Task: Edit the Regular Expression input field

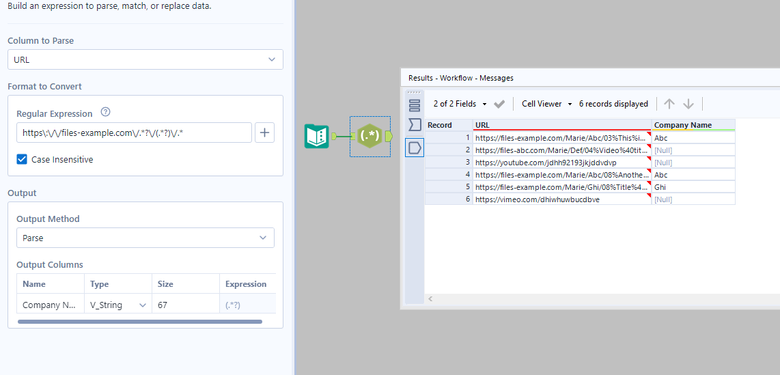Action: pos(134,133)
